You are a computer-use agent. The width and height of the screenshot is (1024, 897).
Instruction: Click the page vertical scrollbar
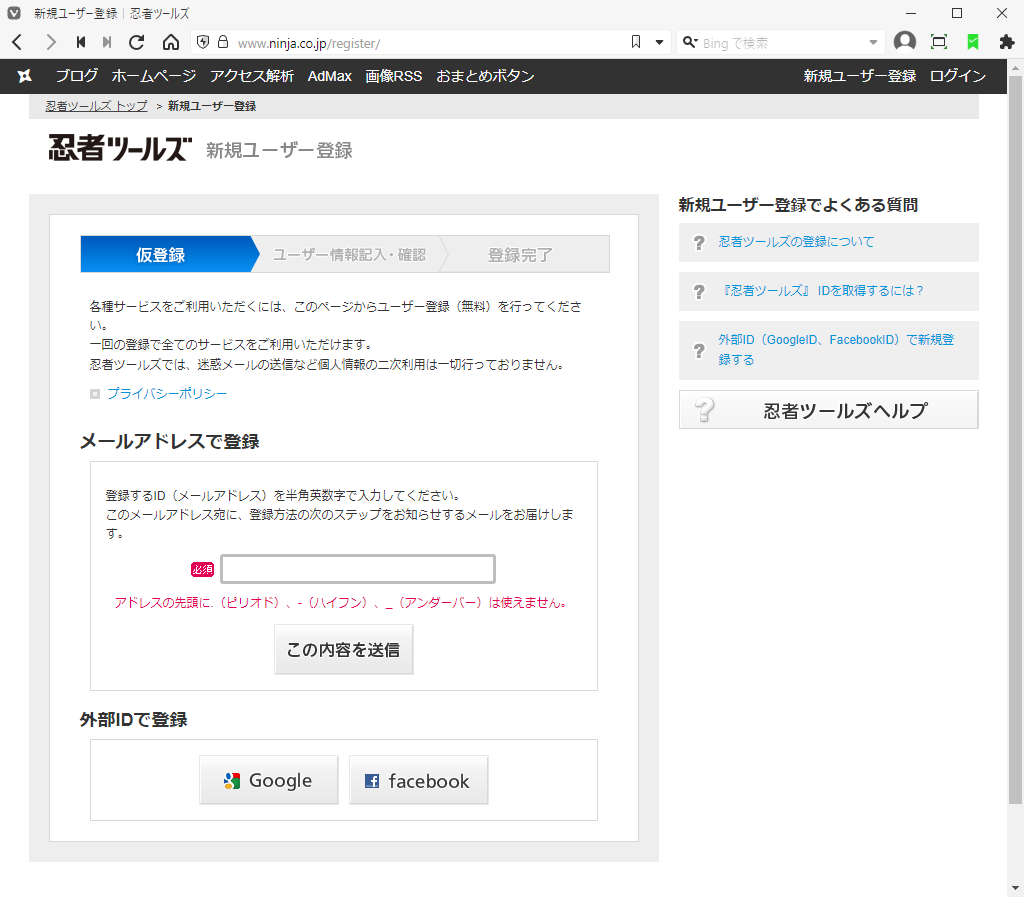(x=1015, y=437)
